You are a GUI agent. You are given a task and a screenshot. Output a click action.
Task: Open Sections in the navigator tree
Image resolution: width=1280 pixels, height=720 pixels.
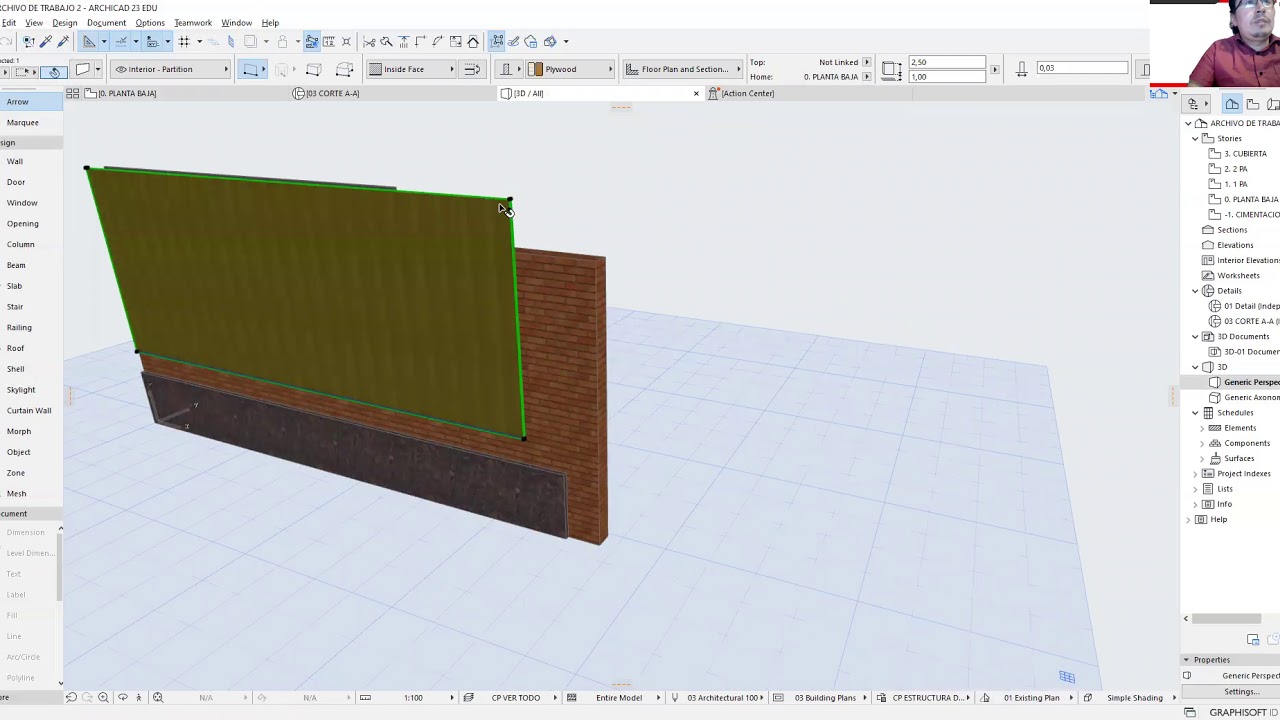point(1232,230)
